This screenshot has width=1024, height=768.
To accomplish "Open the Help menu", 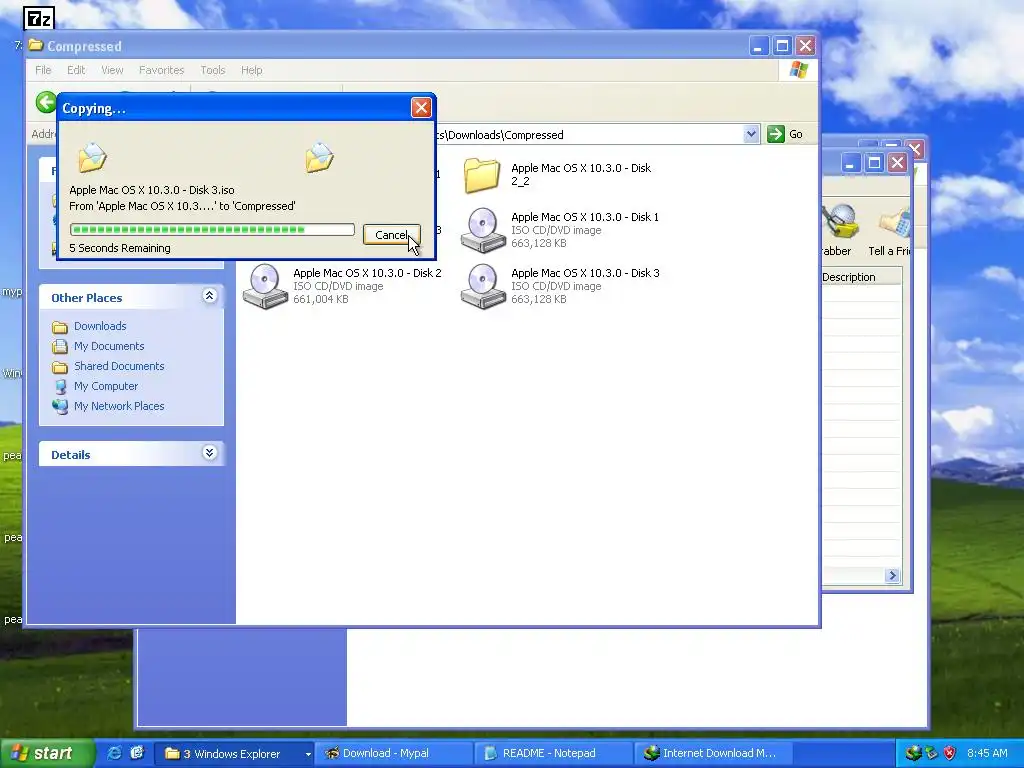I will click(x=251, y=70).
